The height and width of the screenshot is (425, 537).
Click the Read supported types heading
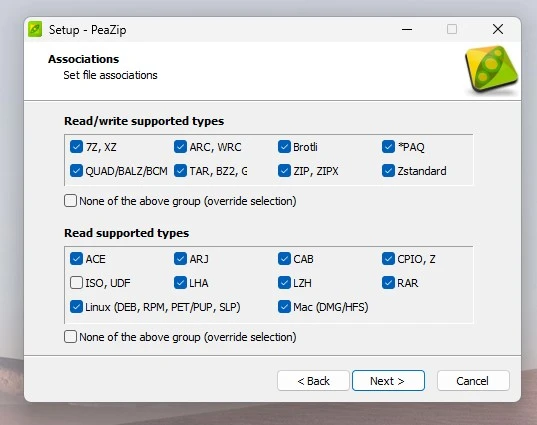[x=126, y=233]
